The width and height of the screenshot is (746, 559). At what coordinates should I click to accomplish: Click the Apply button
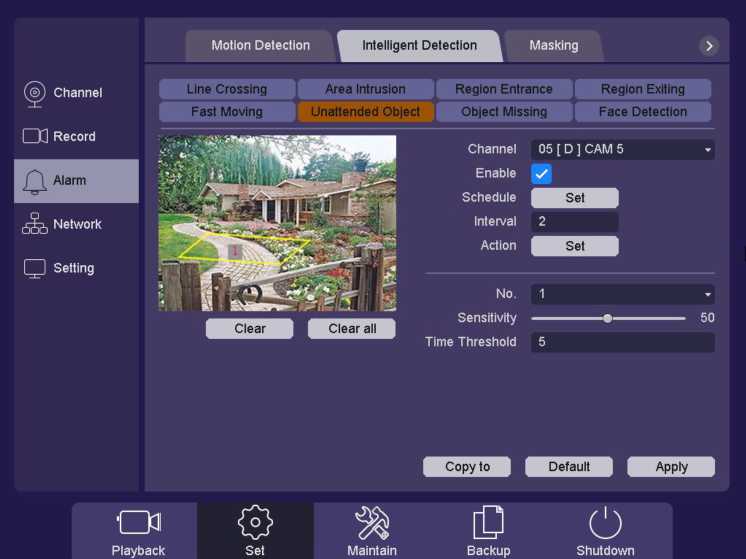(x=671, y=467)
